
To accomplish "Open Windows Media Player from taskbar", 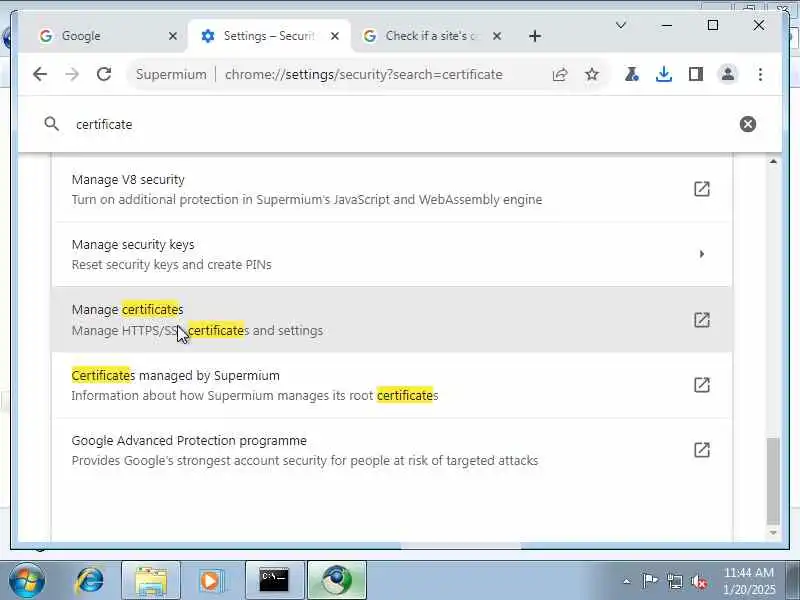I will (210, 580).
